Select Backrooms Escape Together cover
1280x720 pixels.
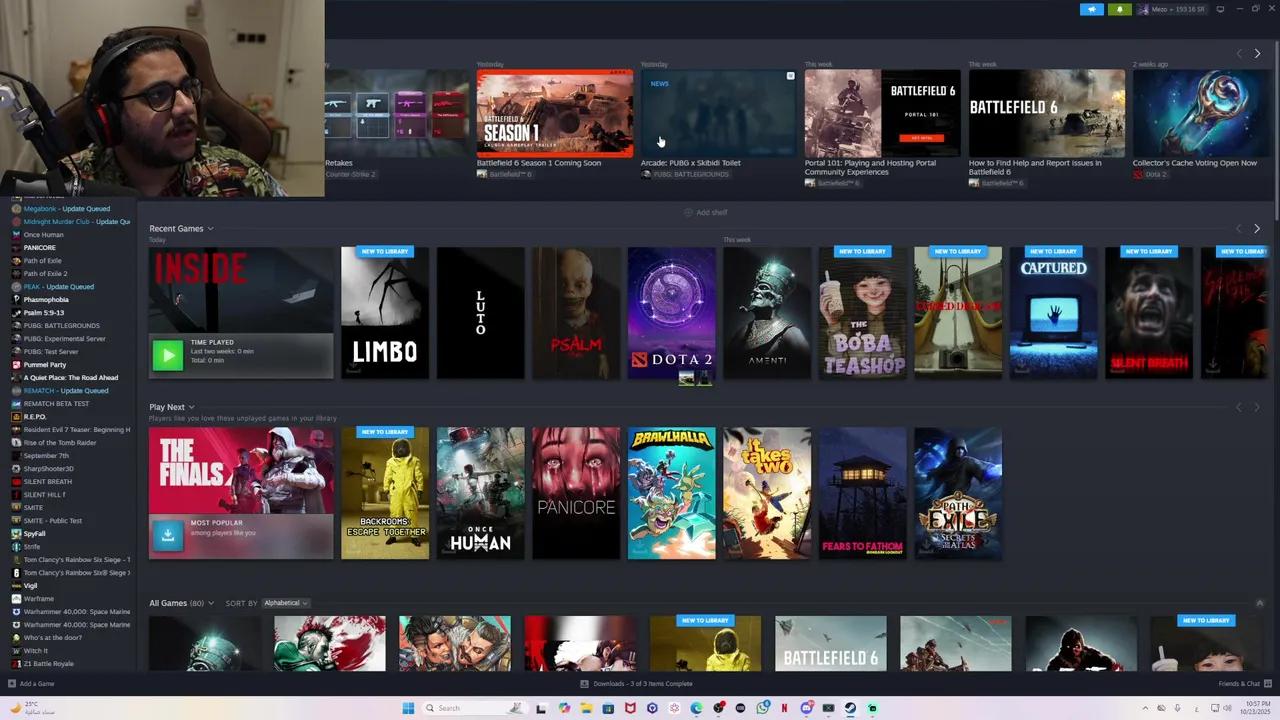[385, 493]
